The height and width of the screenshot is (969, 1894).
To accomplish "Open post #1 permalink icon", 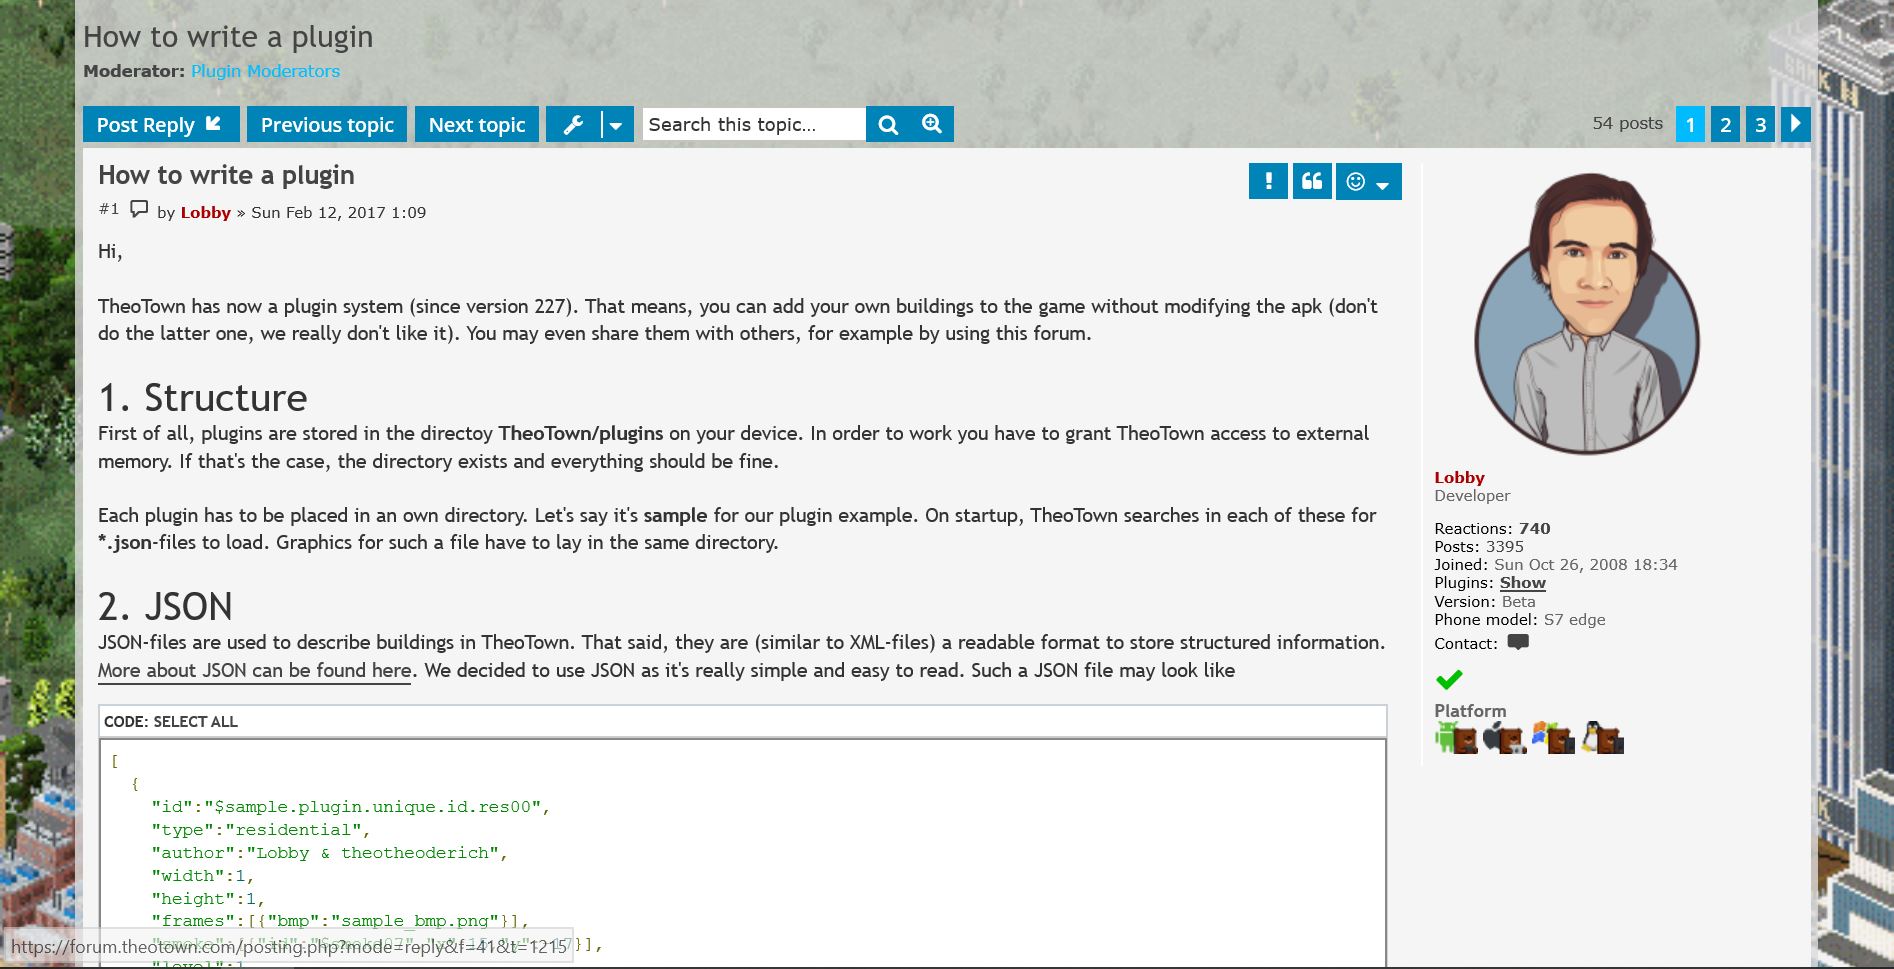I will coord(139,209).
